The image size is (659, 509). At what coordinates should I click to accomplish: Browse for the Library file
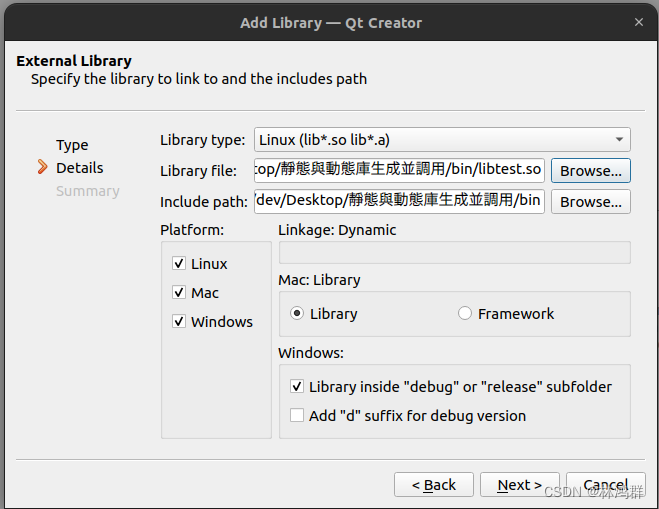click(590, 171)
